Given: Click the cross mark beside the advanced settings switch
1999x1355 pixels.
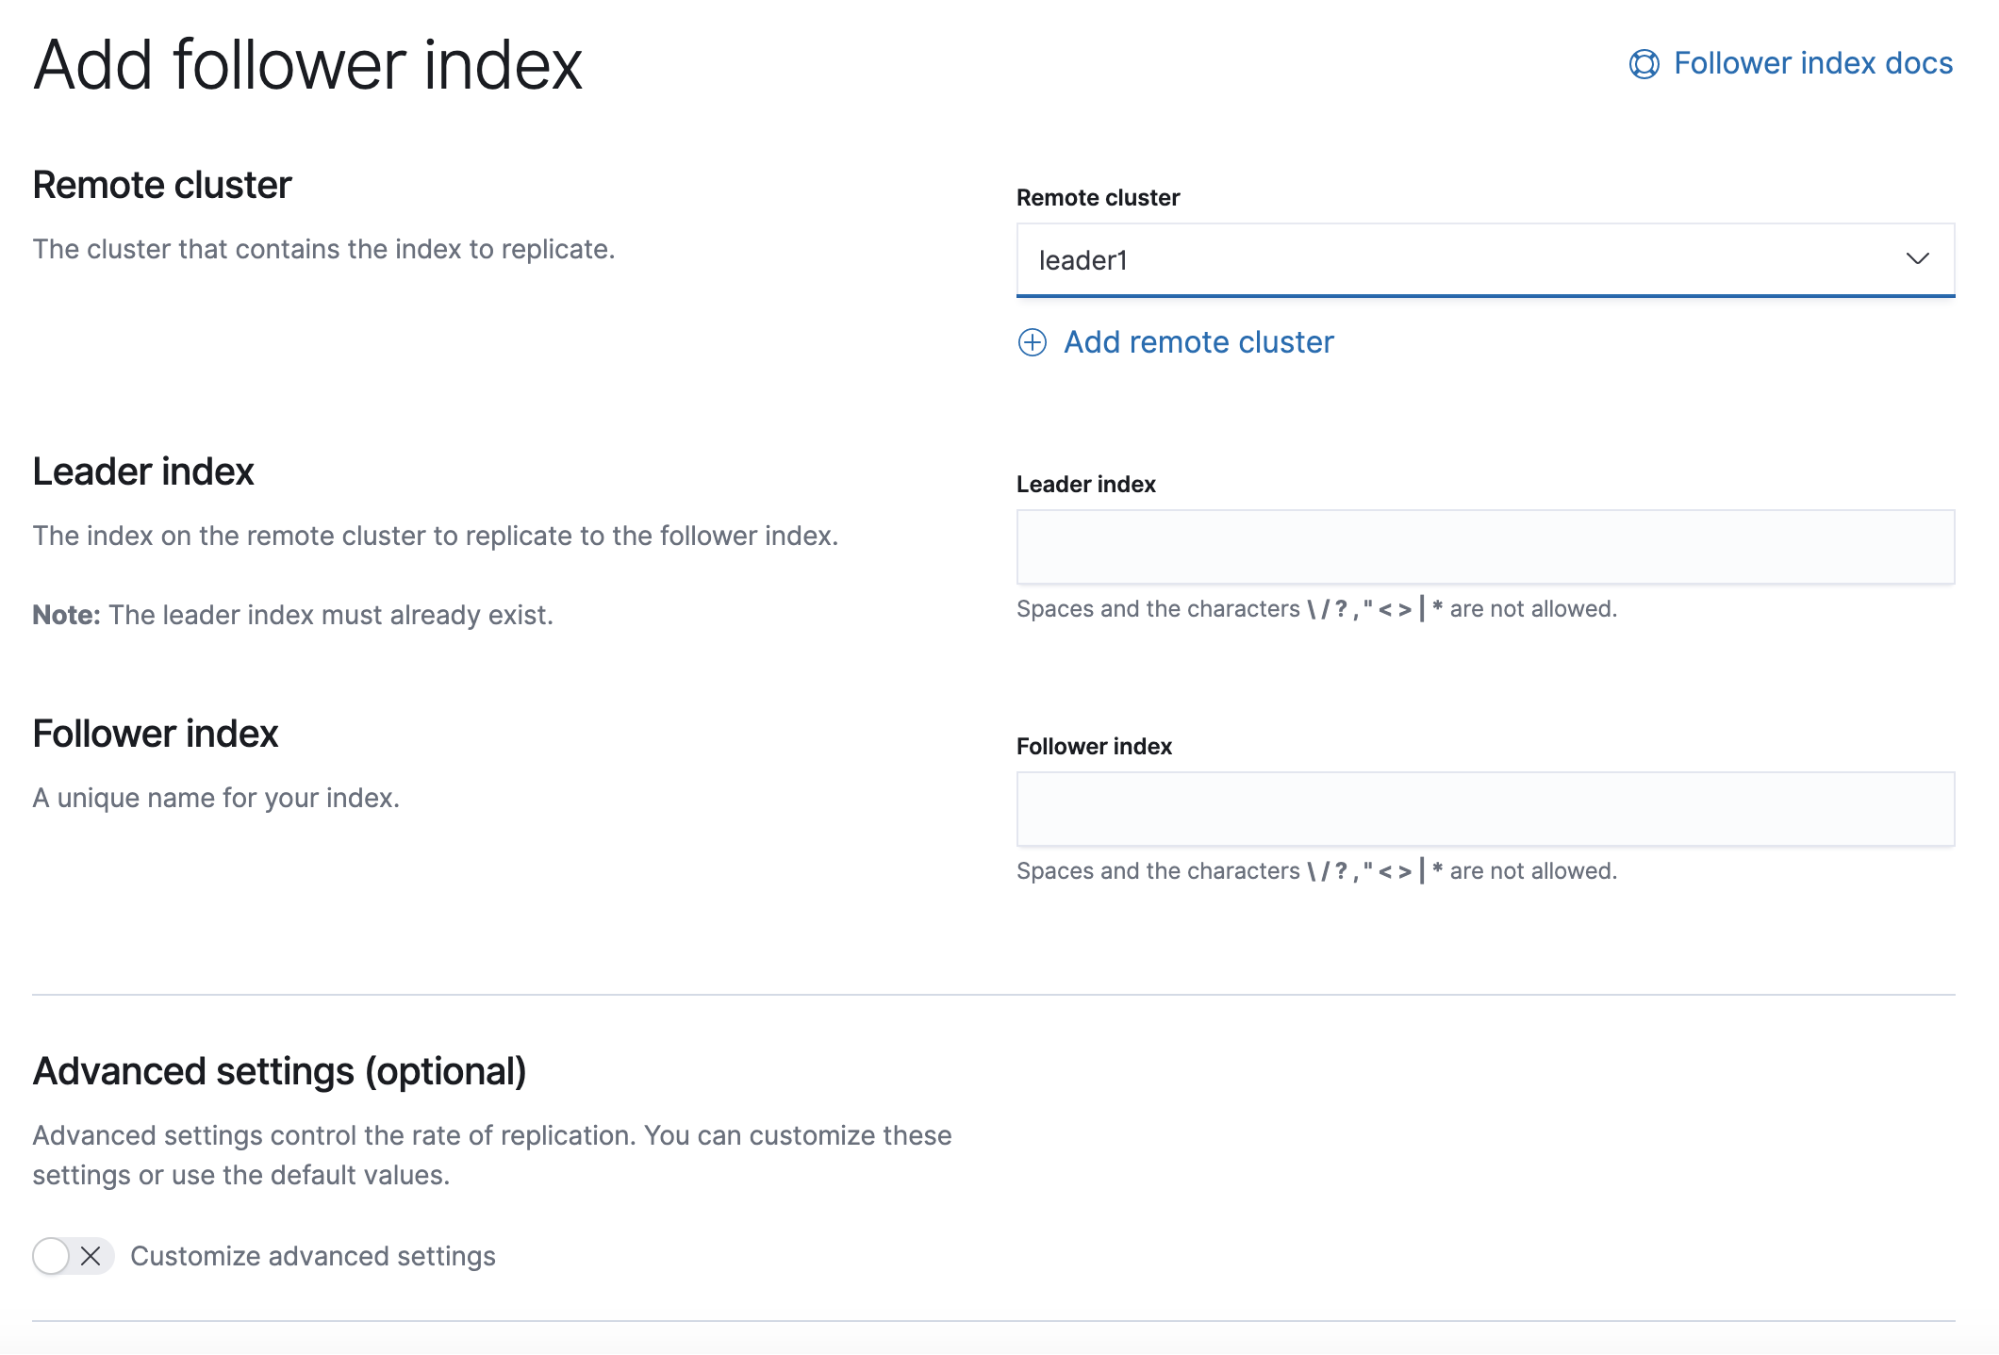Looking at the screenshot, I should [x=91, y=1256].
